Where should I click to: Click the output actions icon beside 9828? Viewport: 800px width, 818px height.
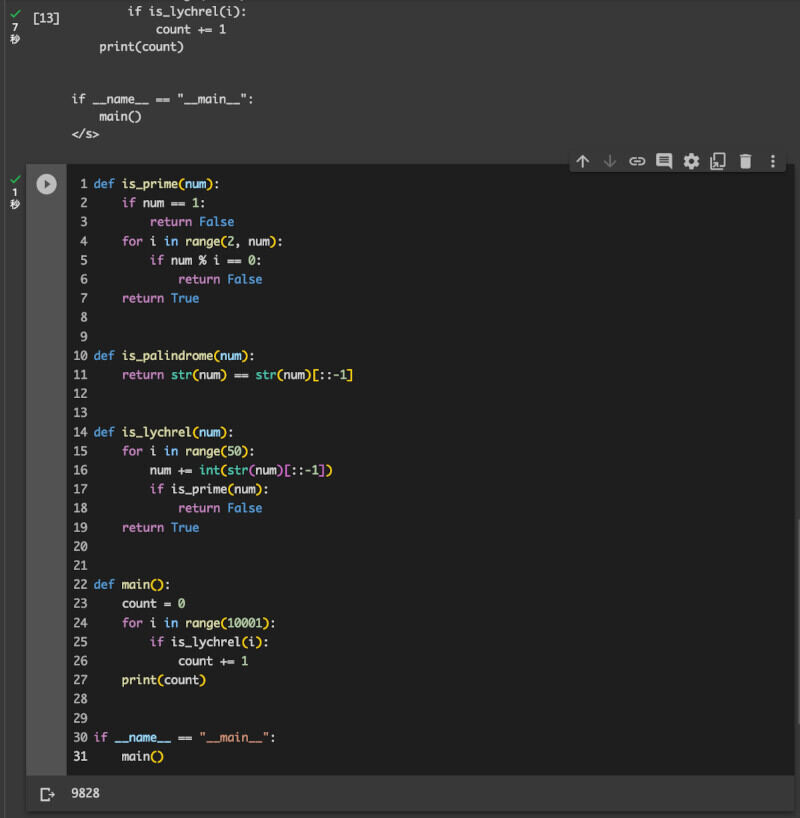pos(46,793)
